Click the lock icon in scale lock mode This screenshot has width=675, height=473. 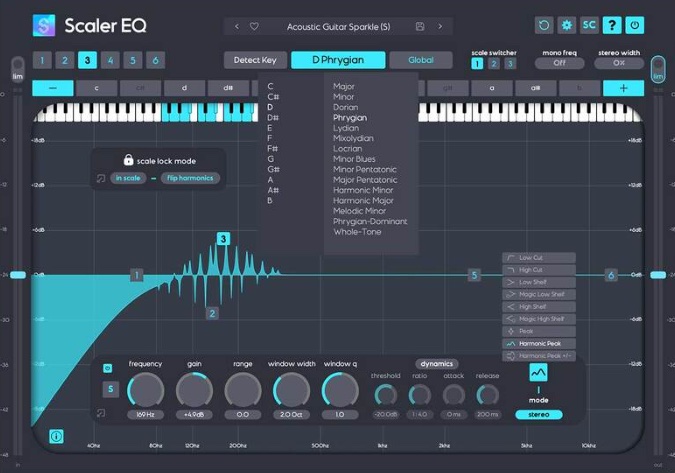tap(128, 160)
